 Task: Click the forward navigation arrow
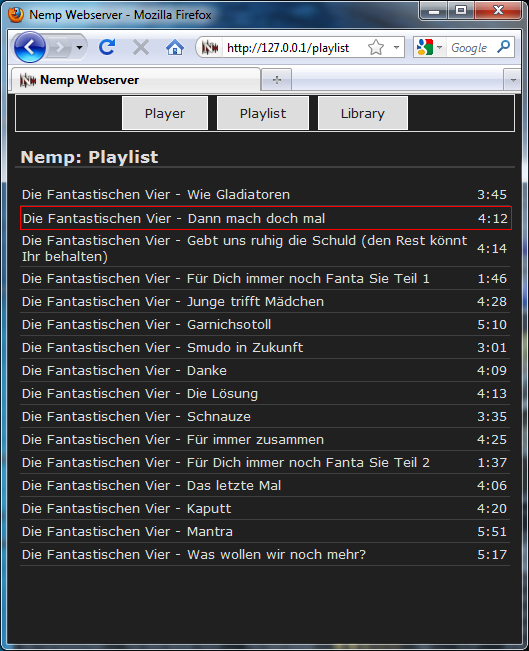(59, 48)
